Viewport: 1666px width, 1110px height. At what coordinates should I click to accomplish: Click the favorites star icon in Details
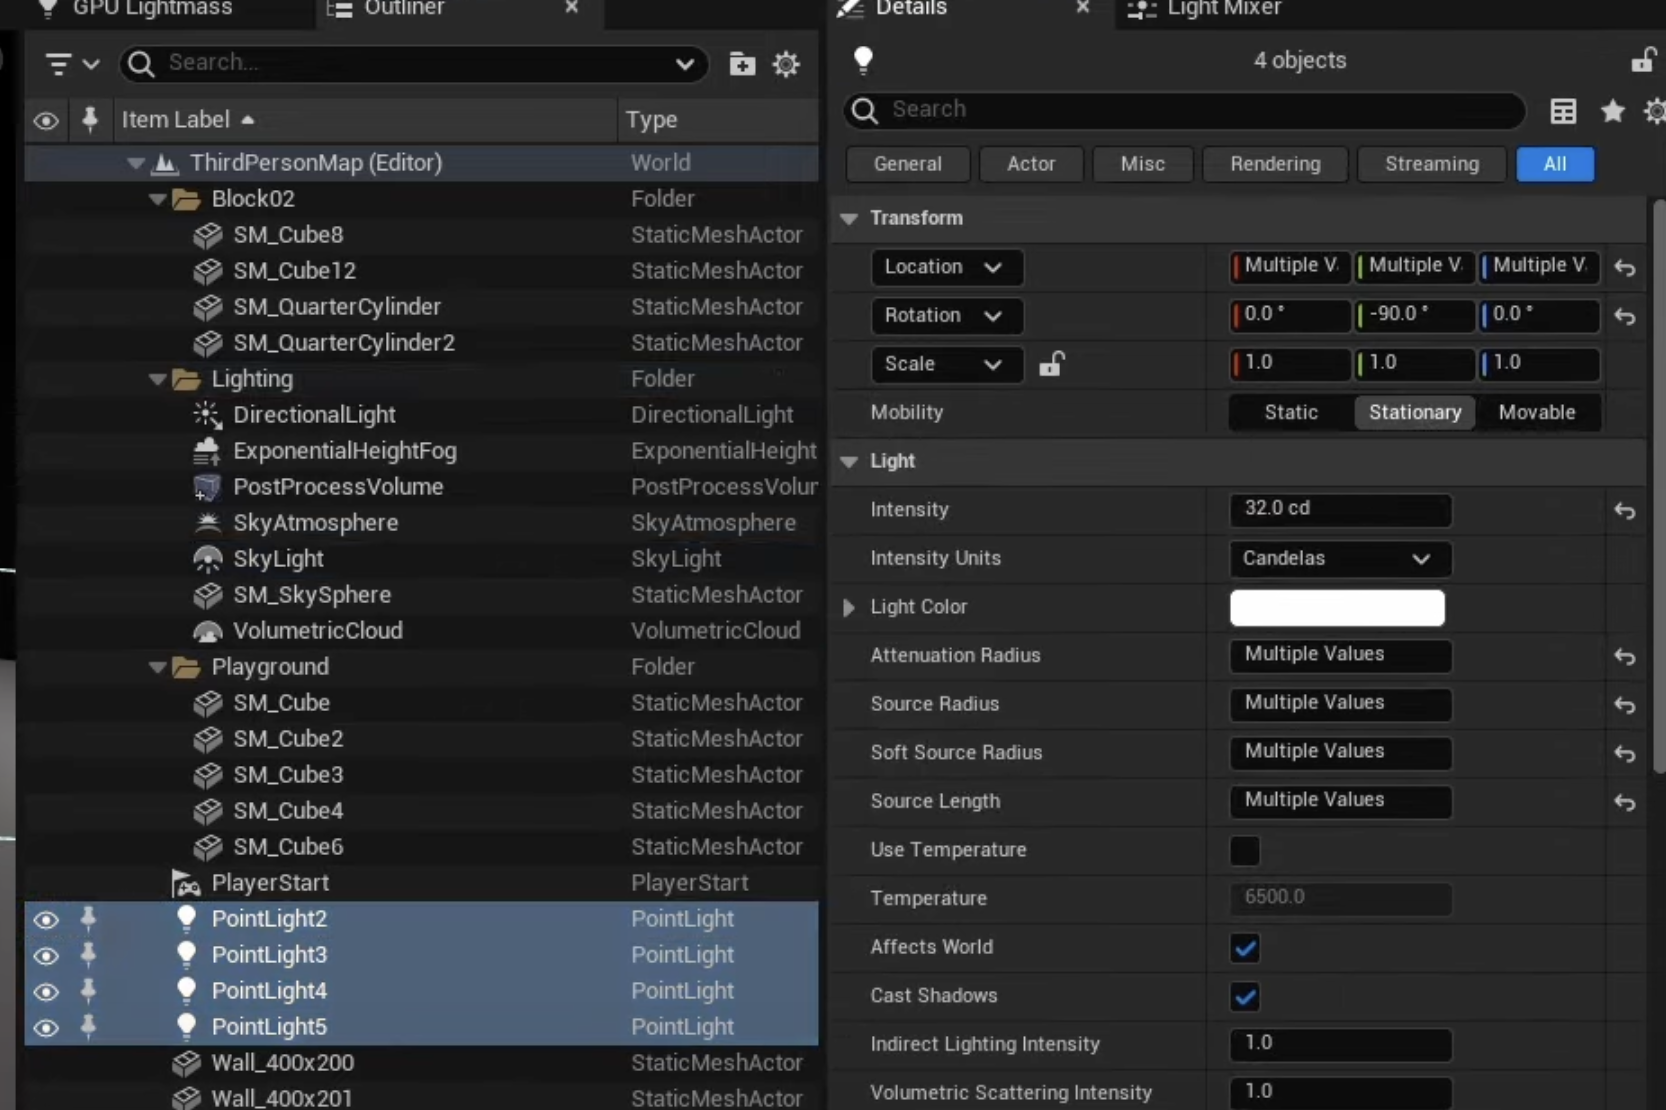tap(1612, 111)
